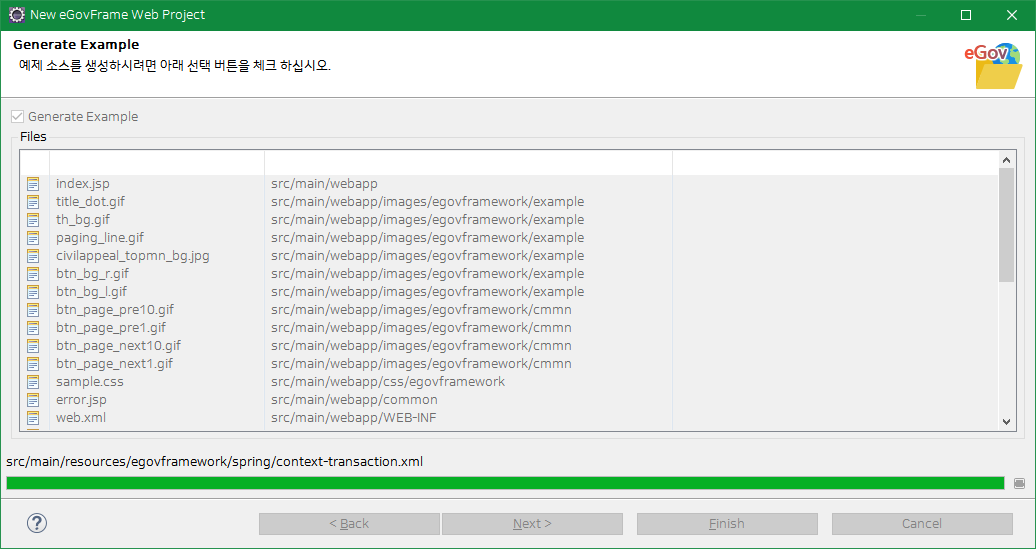
Task: Cancel the new project wizard
Action: pyautogui.click(x=922, y=524)
